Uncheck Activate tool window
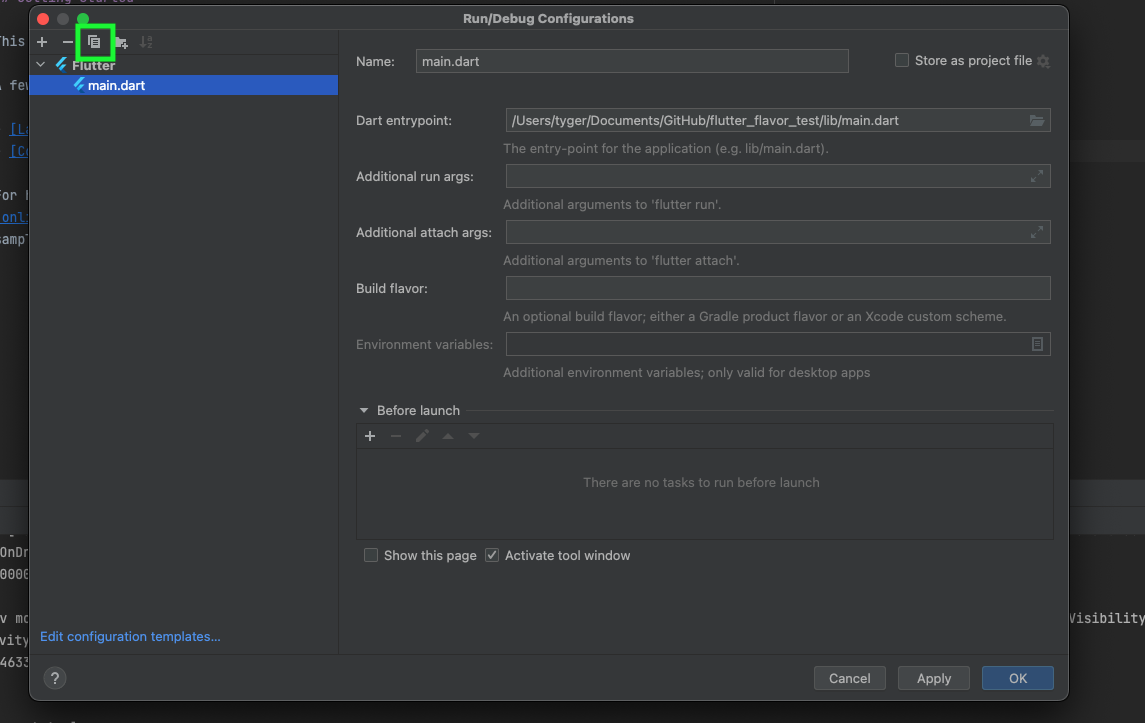Viewport: 1145px width, 723px height. click(x=492, y=555)
